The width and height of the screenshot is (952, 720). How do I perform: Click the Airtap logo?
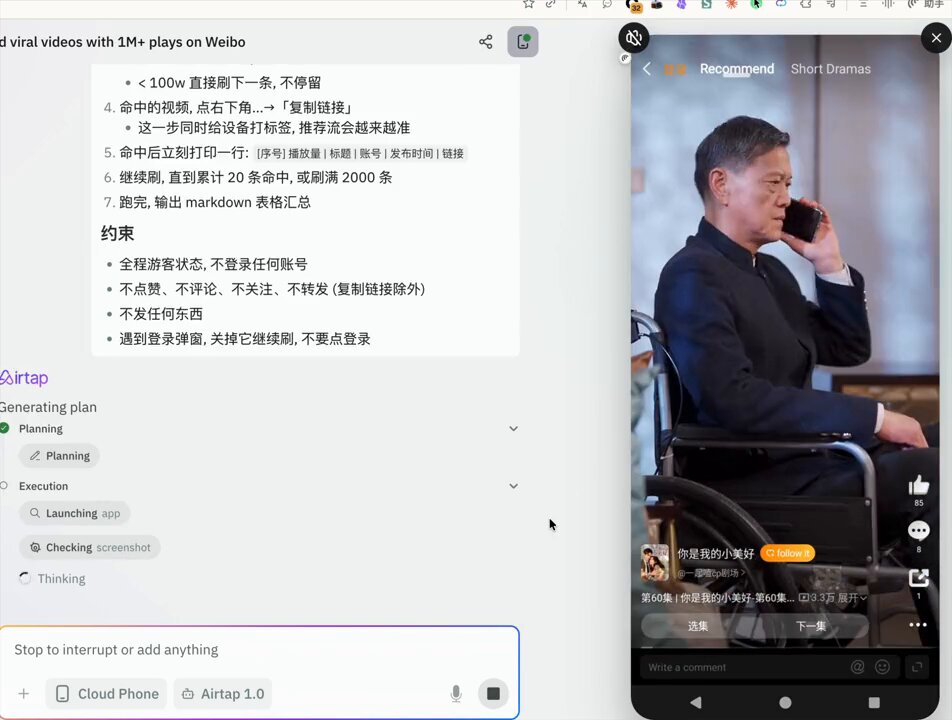(24, 378)
